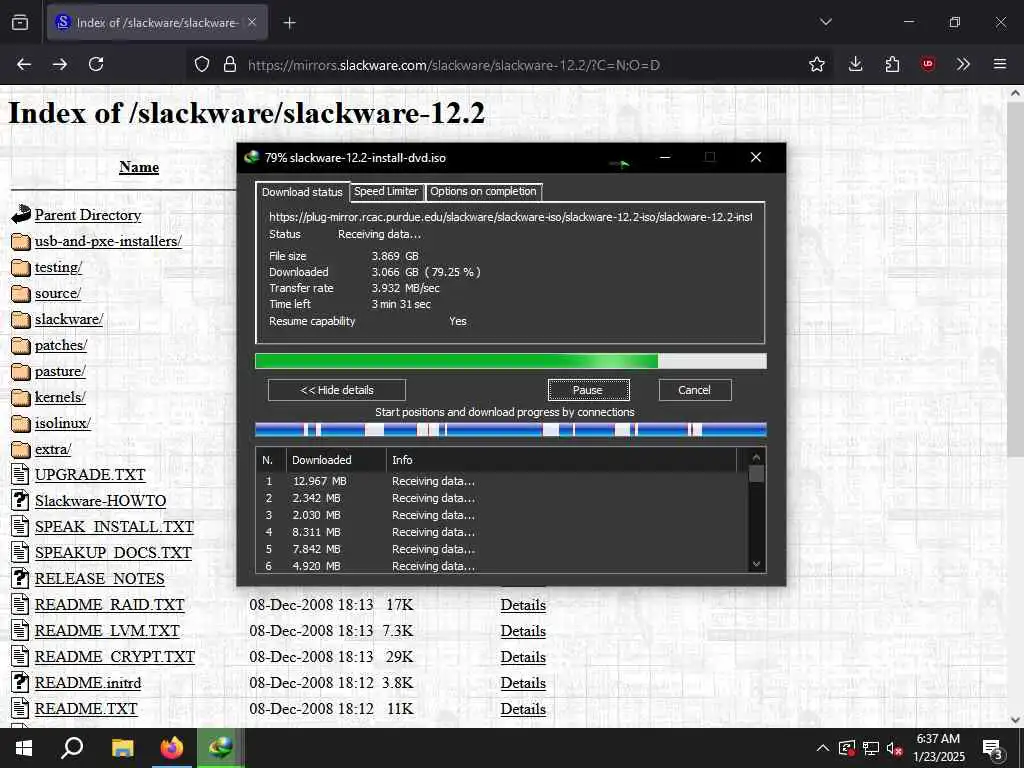Switch to Internet Download Manager taskbar icon
1024x768 pixels.
click(221, 748)
